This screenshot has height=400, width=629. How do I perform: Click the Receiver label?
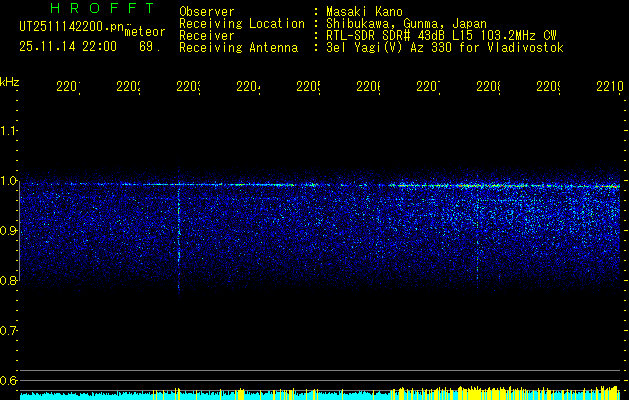click(x=207, y=36)
